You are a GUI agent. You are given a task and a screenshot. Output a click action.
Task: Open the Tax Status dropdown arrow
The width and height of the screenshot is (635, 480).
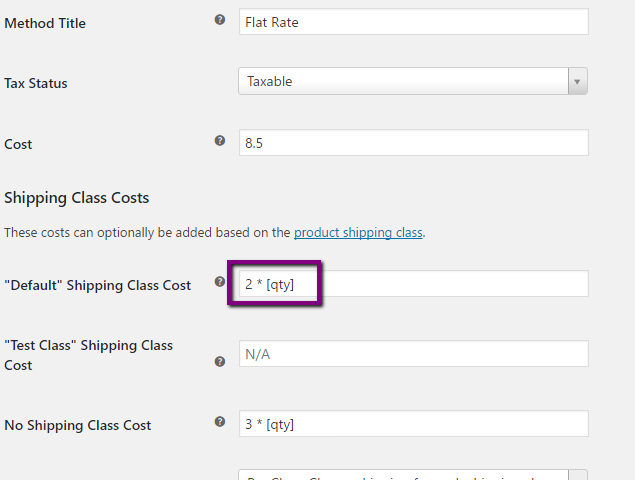[577, 82]
